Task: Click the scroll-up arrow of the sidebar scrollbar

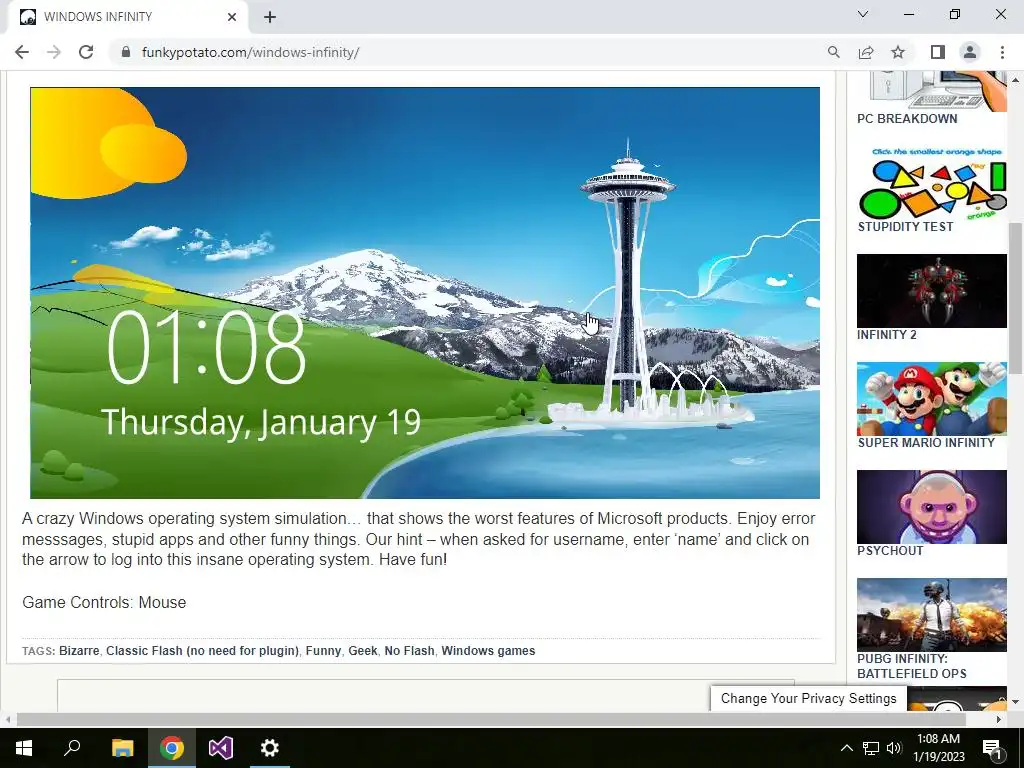Action: tap(1016, 80)
